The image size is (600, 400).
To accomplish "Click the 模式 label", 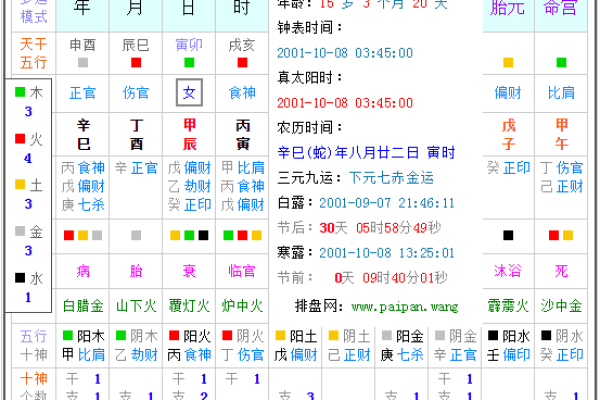I will [34, 17].
